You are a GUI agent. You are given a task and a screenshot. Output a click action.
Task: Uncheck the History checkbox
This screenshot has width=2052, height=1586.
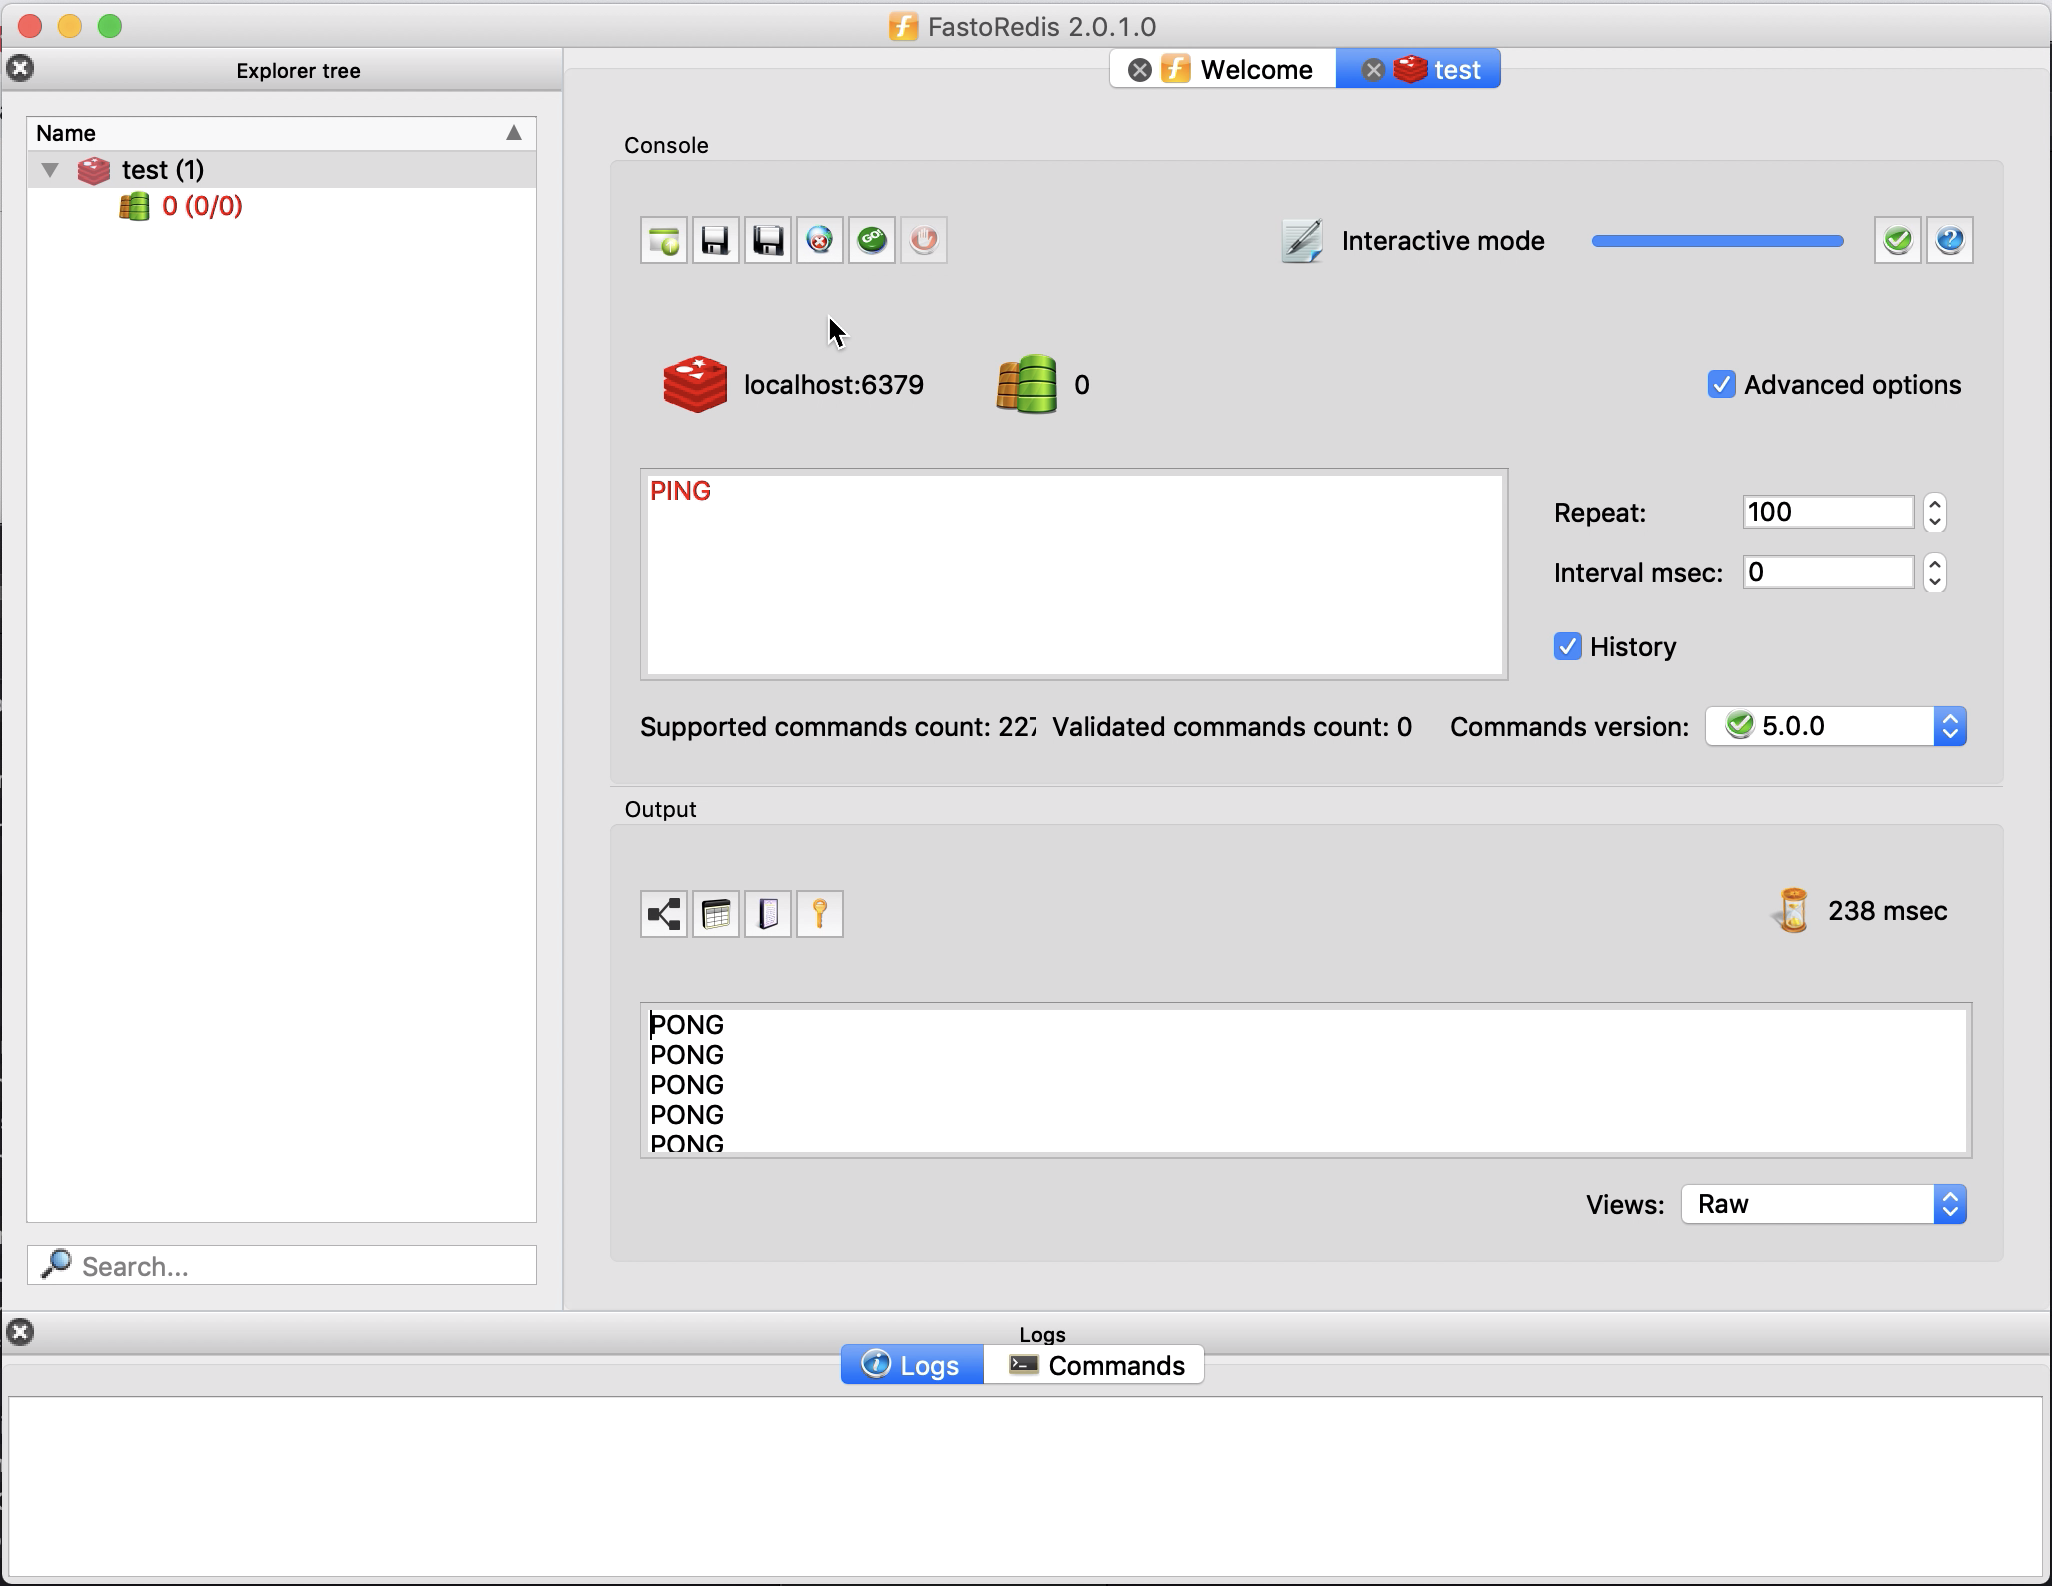1567,646
